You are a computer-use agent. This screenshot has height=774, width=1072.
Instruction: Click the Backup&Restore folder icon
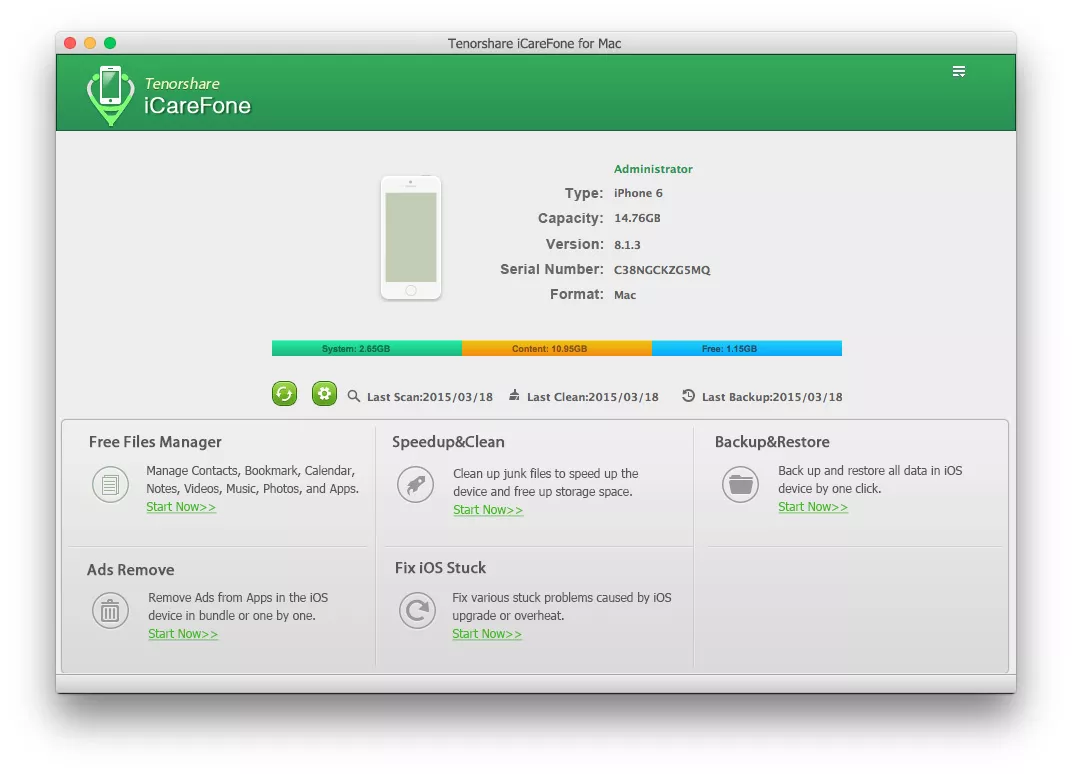pyautogui.click(x=740, y=485)
